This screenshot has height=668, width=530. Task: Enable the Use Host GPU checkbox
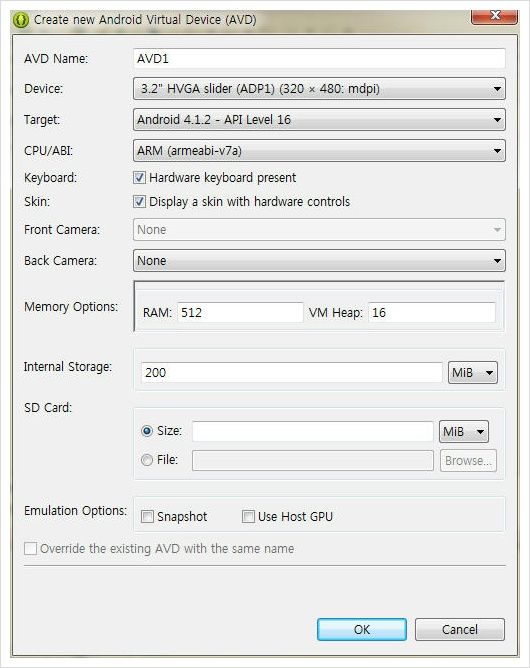[x=248, y=516]
